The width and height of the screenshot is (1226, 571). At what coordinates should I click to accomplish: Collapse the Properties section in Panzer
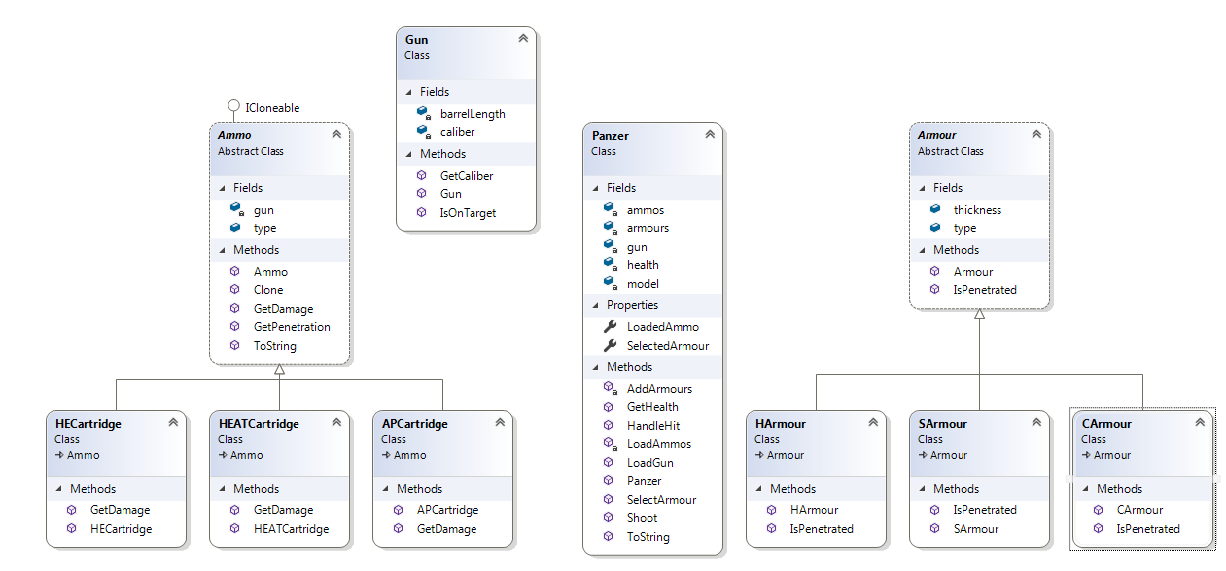point(596,305)
